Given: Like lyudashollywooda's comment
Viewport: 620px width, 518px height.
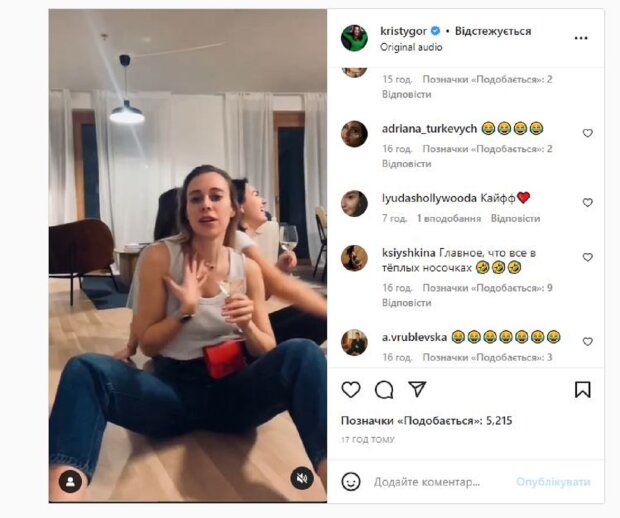Looking at the screenshot, I should pos(588,202).
